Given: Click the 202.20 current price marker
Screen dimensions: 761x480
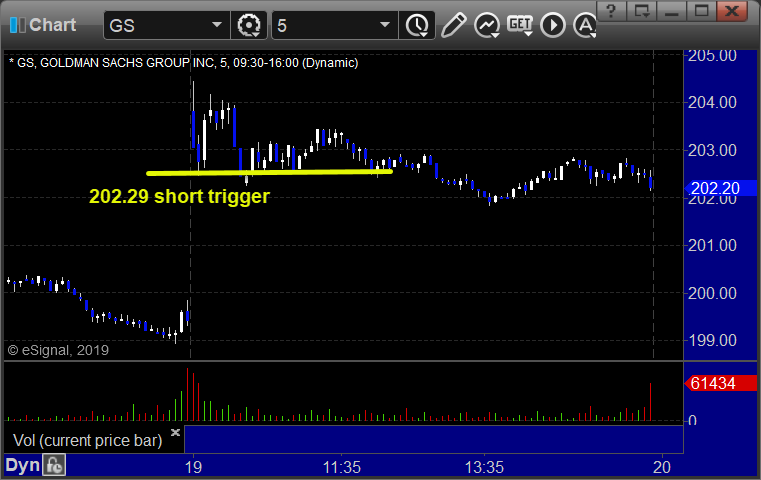Looking at the screenshot, I should pos(720,188).
